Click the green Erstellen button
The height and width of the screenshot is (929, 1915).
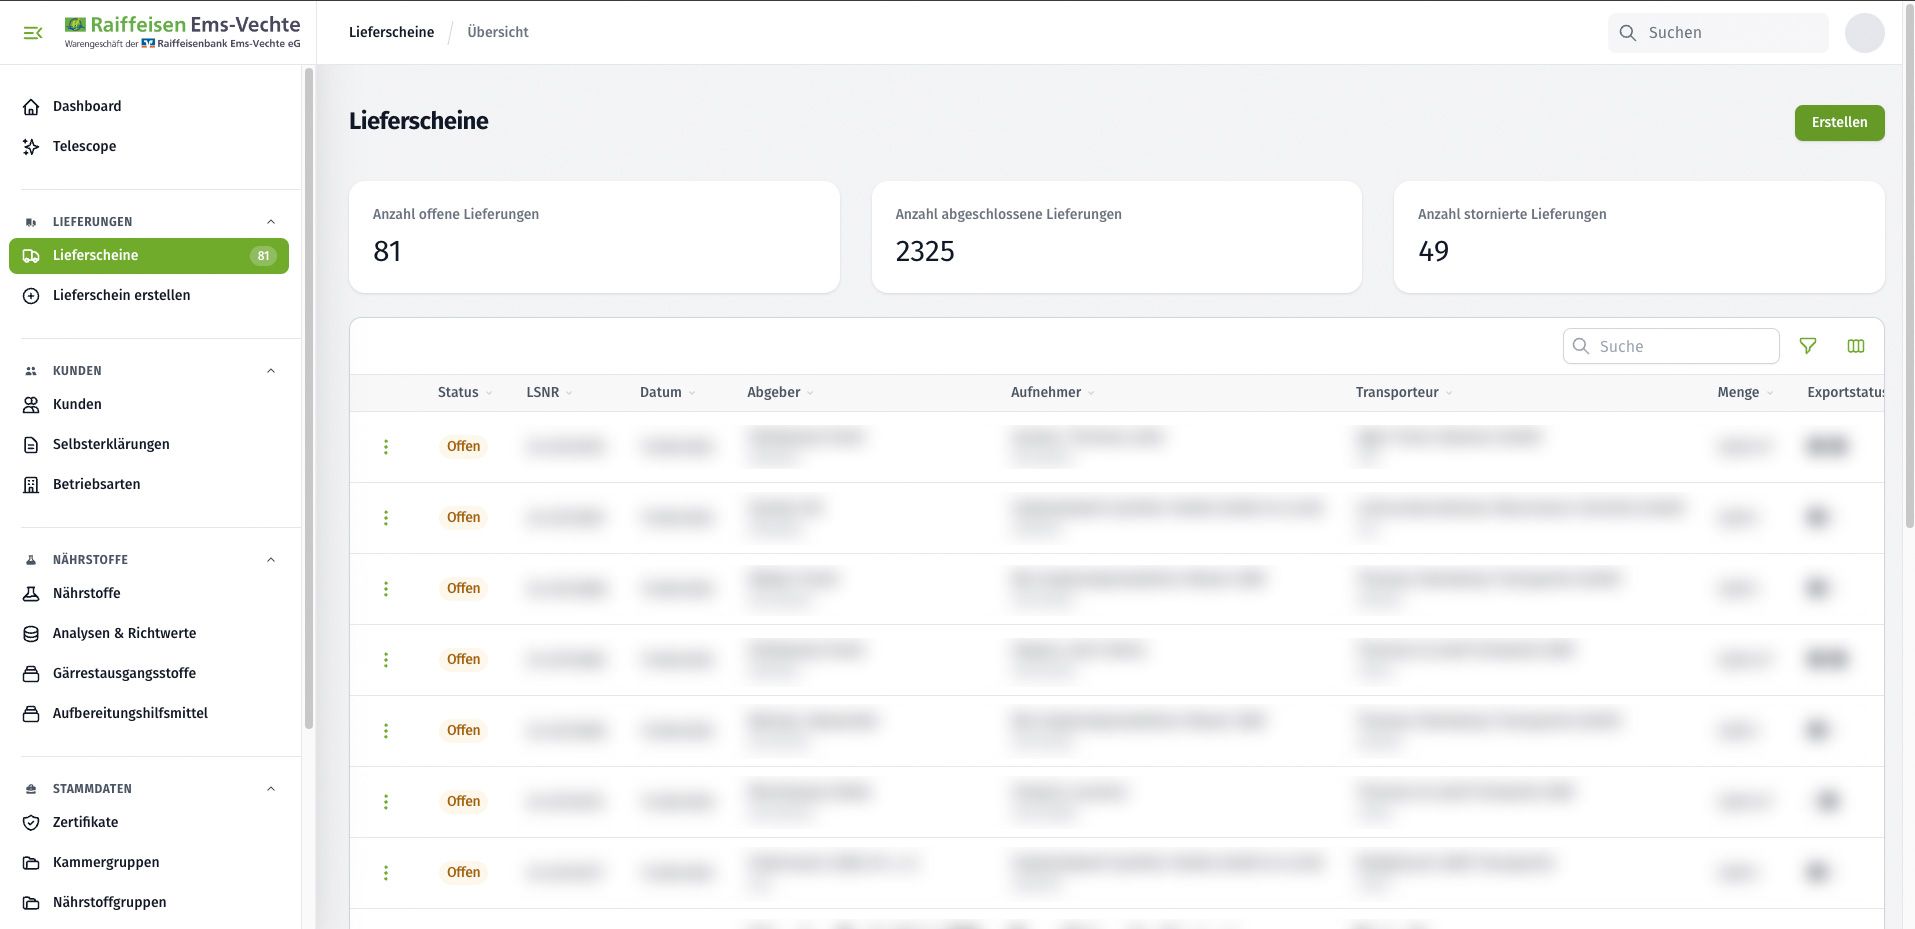1839,123
